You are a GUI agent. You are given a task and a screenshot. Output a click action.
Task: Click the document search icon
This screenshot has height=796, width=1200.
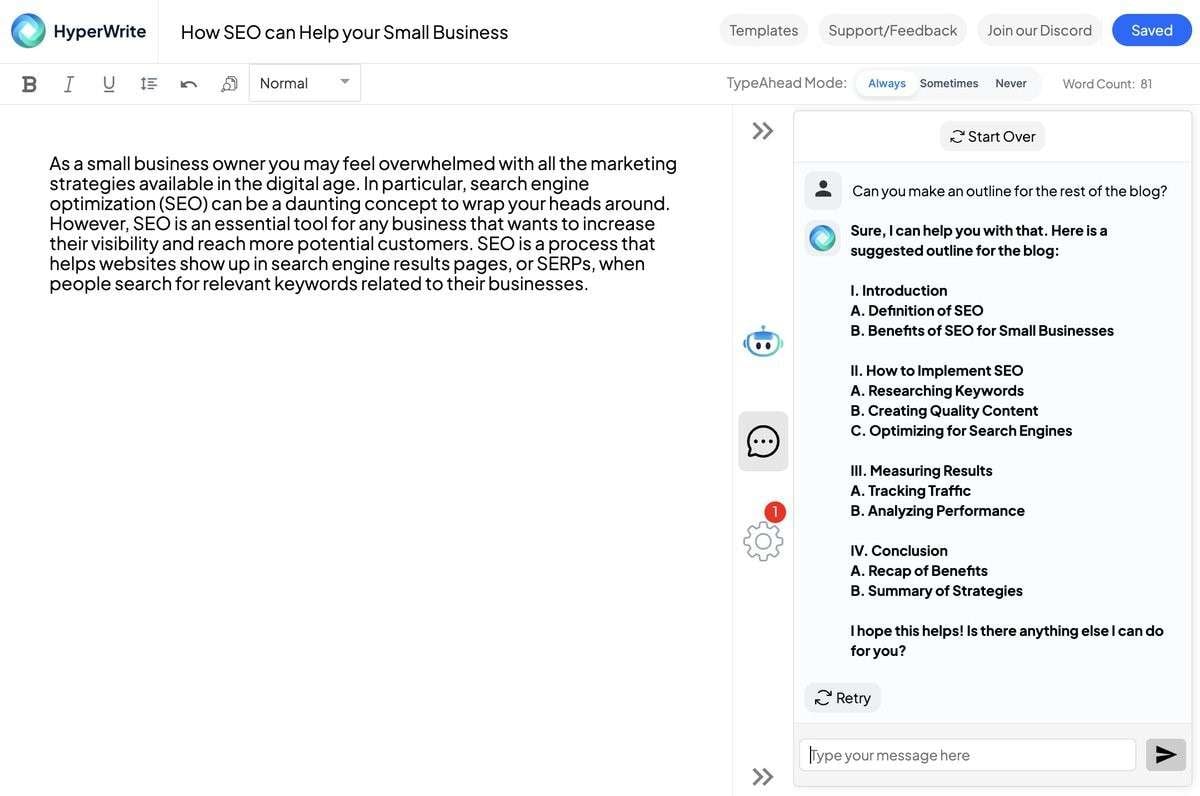point(229,84)
